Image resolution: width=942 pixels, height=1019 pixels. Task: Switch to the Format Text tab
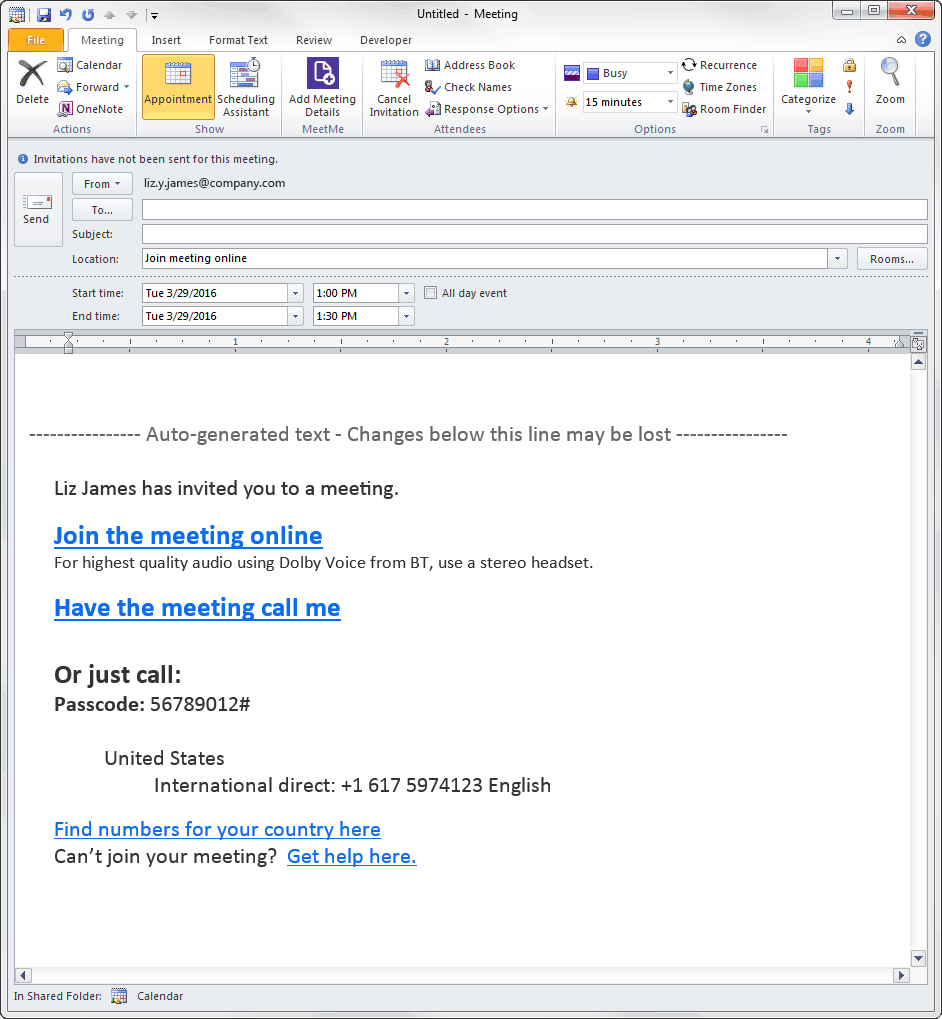[x=237, y=40]
